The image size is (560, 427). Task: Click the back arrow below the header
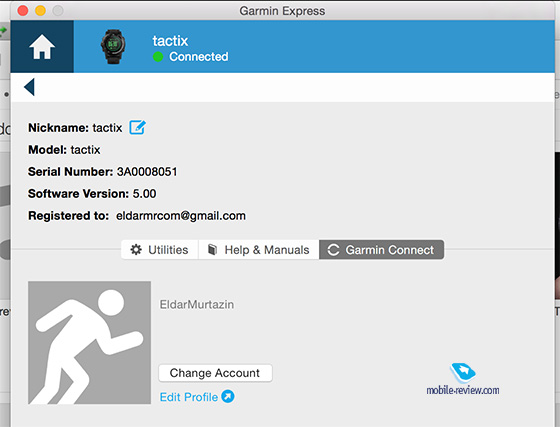click(29, 87)
